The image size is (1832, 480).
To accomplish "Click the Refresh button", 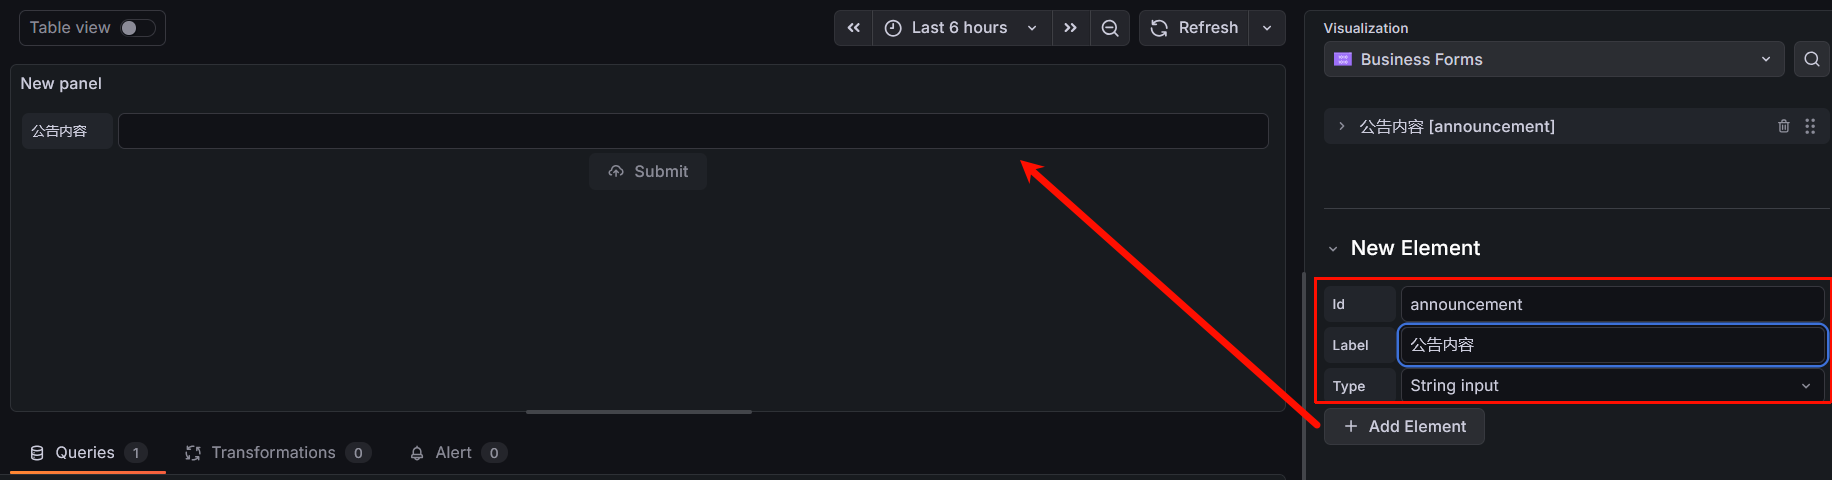I will [1195, 28].
